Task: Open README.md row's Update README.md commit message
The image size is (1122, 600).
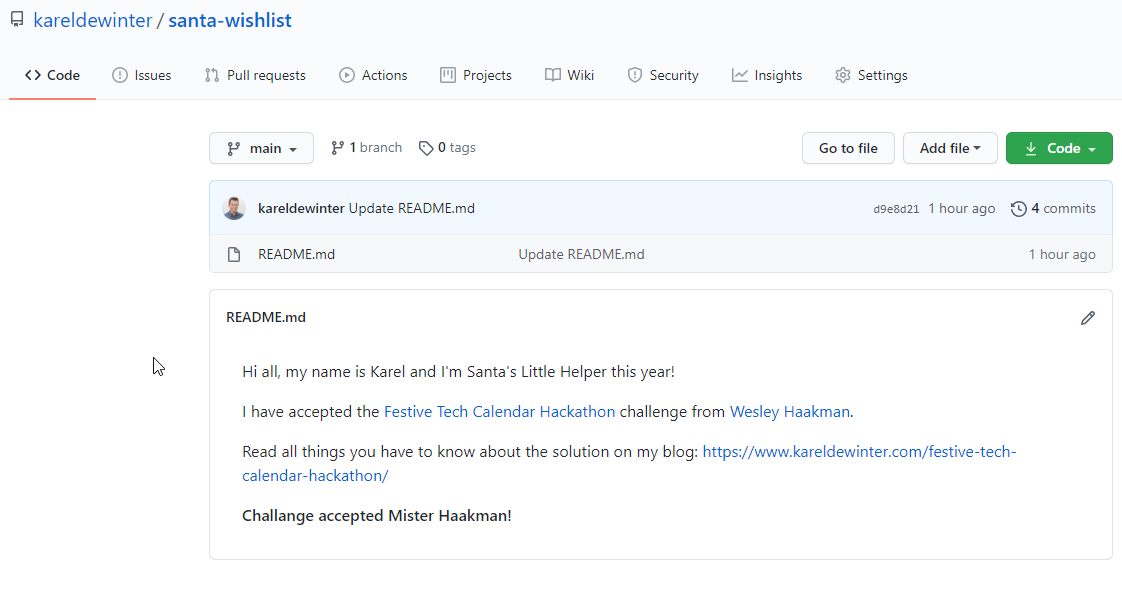Action: point(581,254)
